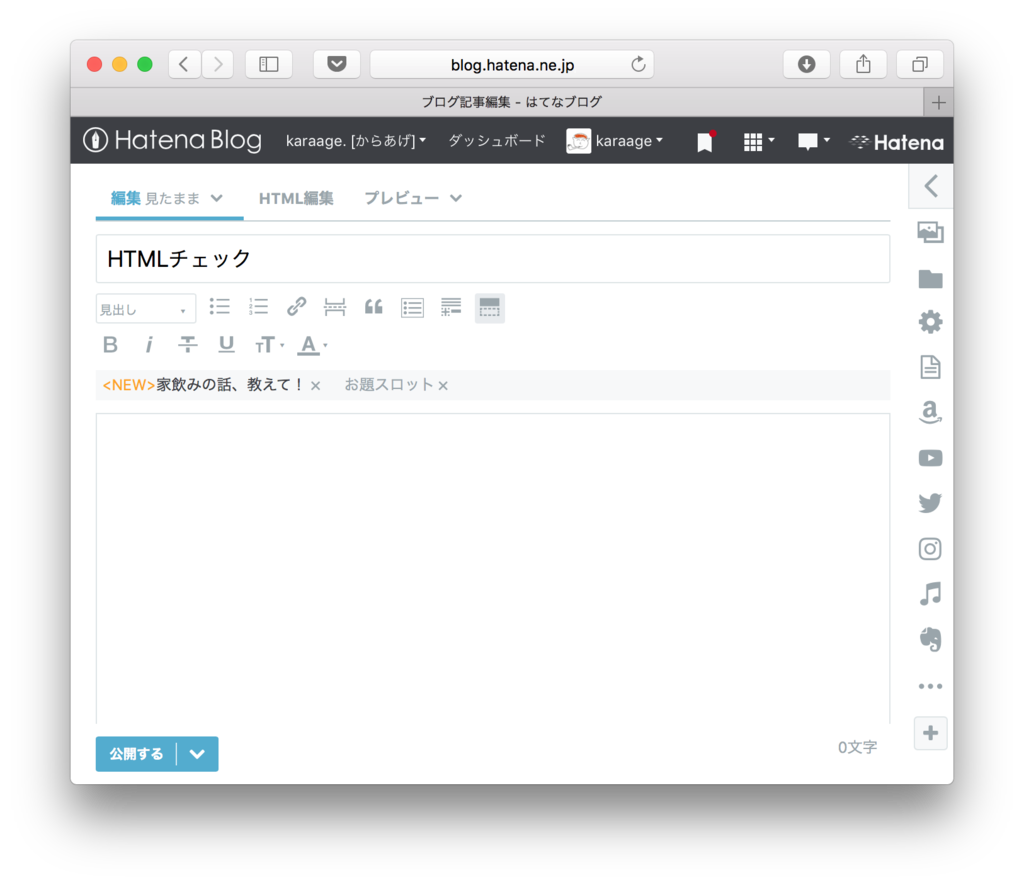1024x885 pixels.
Task: Click the 公開する publish button
Action: coord(136,754)
